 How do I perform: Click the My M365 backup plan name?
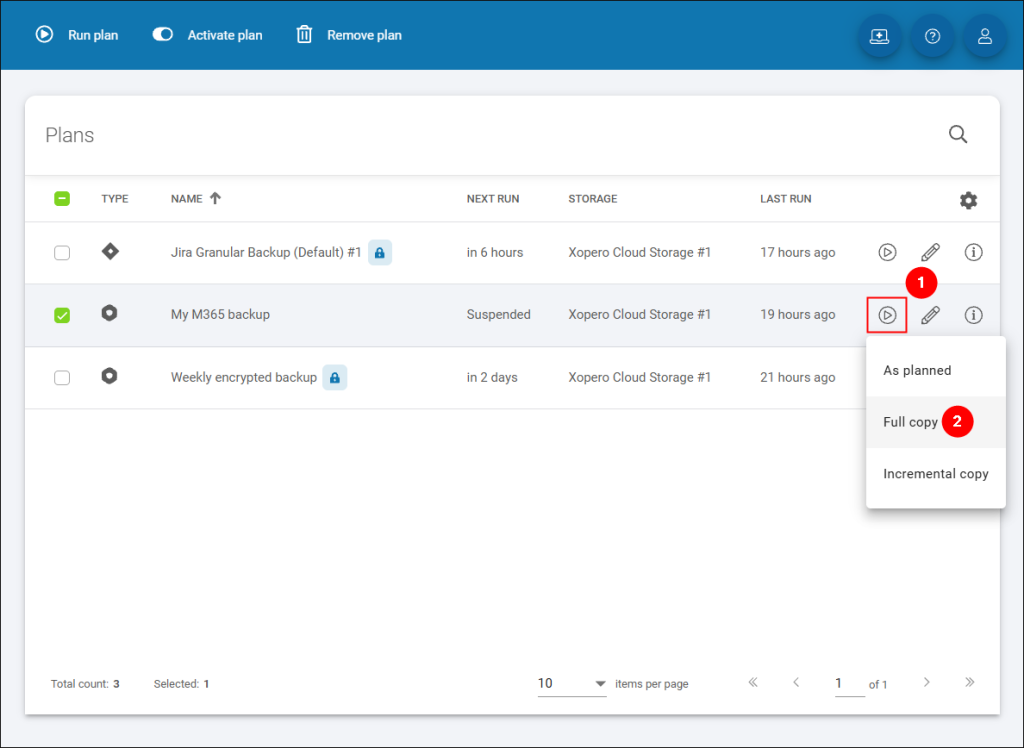(220, 314)
